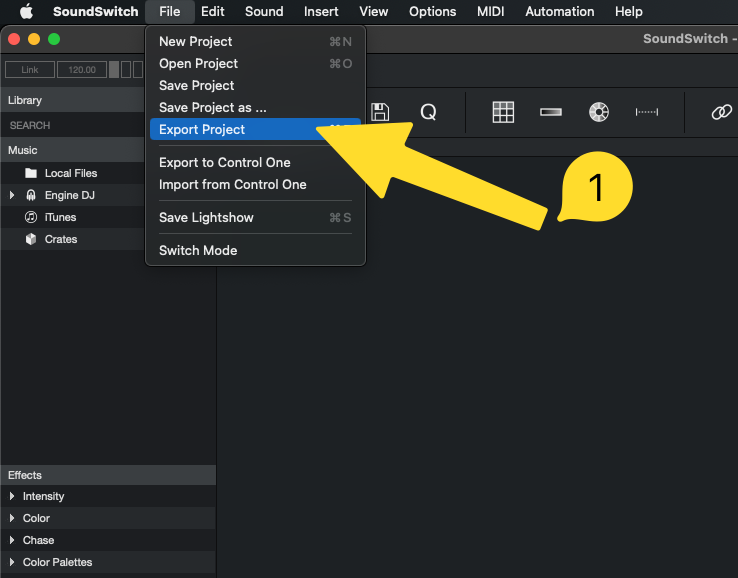The height and width of the screenshot is (578, 738).
Task: Click the grid toolbar icon
Action: [x=503, y=112]
